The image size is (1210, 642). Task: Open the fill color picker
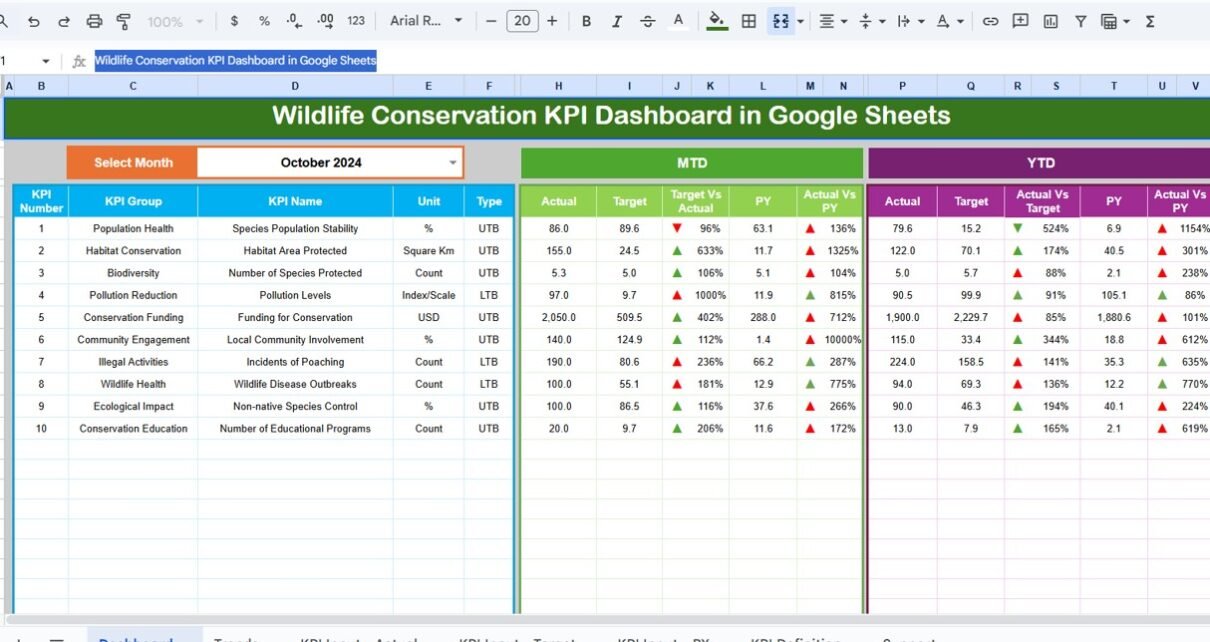click(x=716, y=21)
